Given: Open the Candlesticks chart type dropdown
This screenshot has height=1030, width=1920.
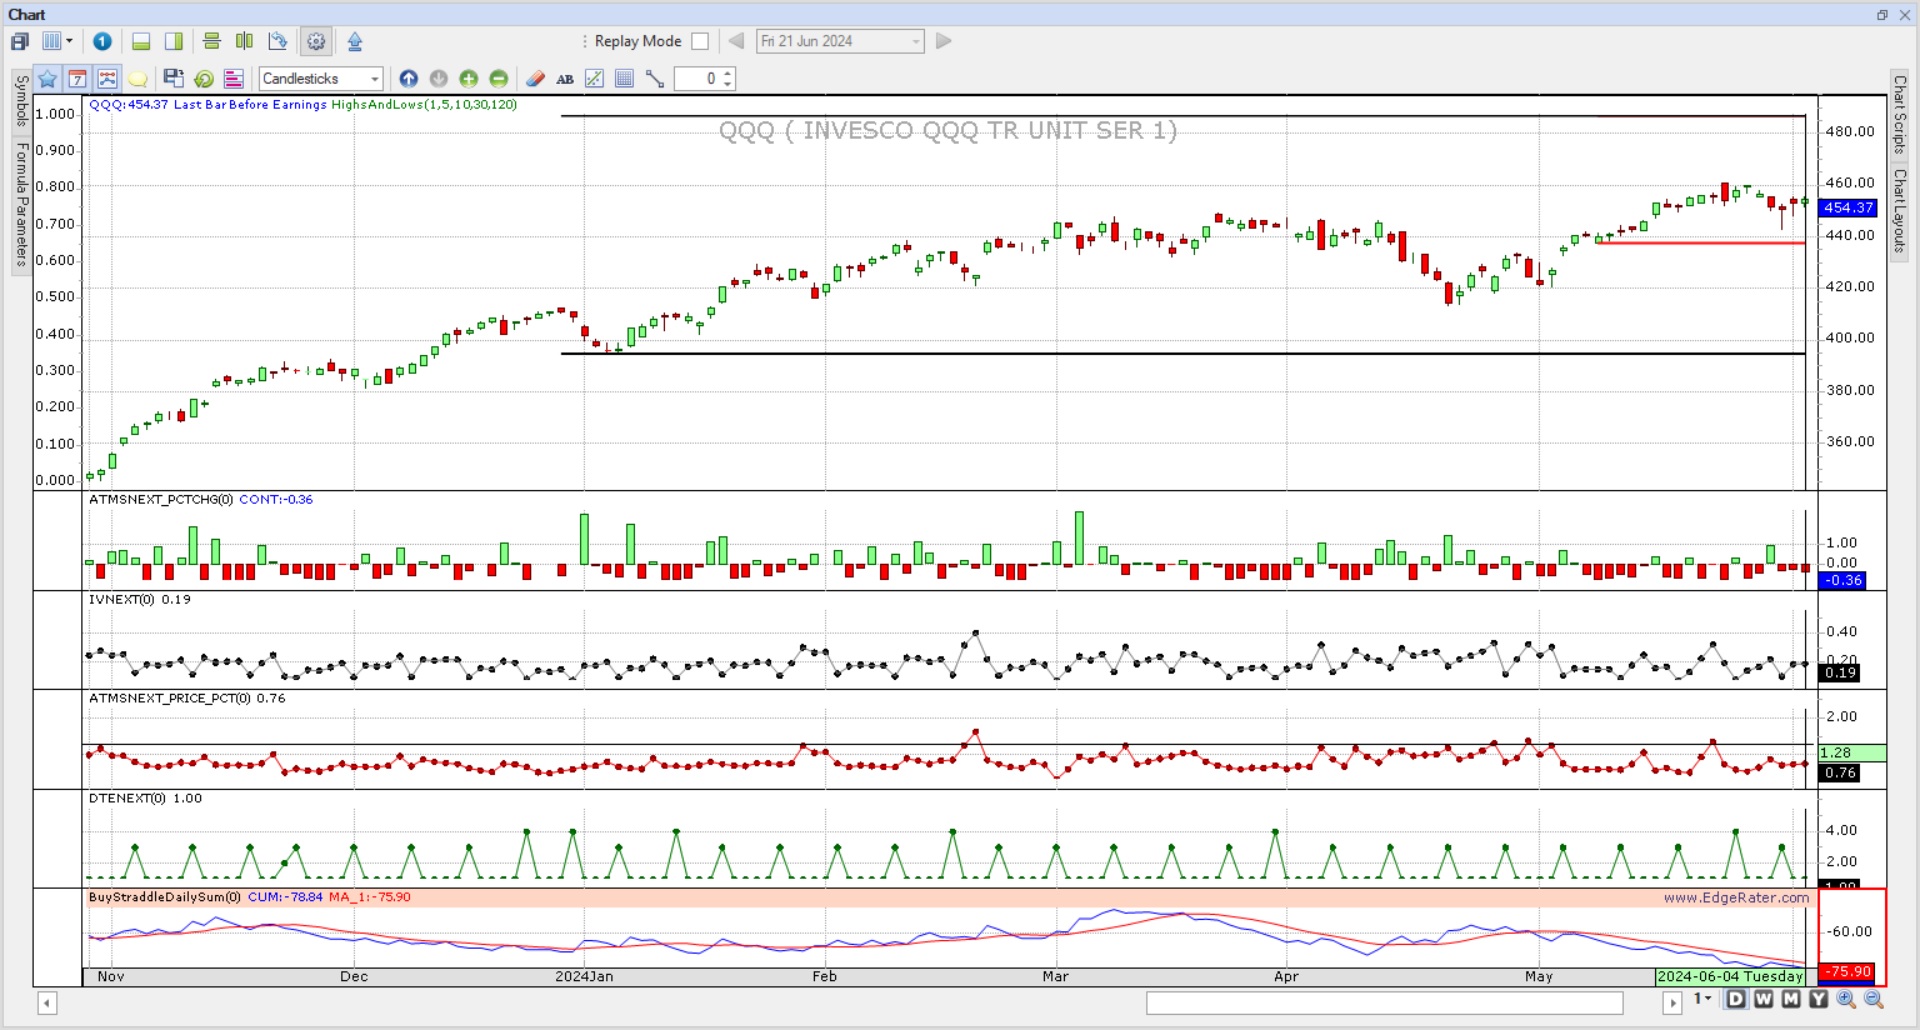Looking at the screenshot, I should [x=321, y=78].
